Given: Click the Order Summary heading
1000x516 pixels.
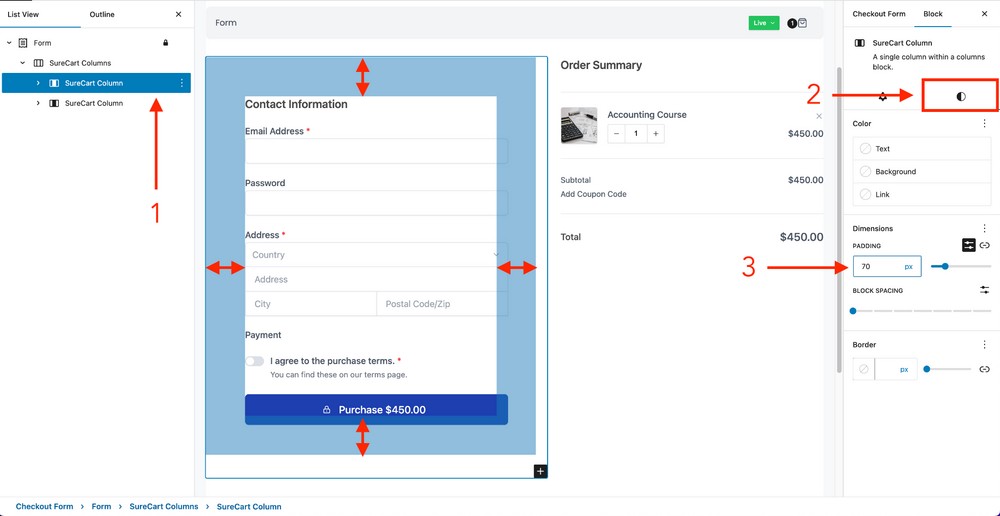Looking at the screenshot, I should [x=601, y=65].
